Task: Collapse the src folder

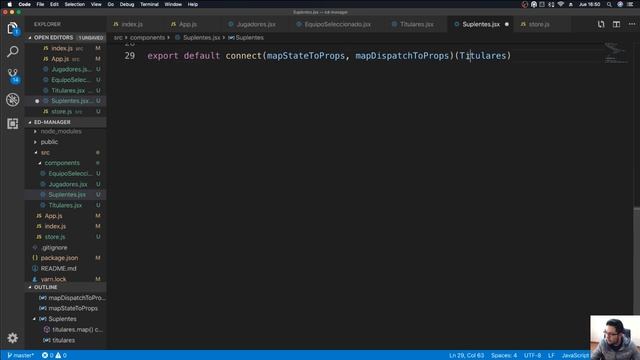Action: (36, 153)
